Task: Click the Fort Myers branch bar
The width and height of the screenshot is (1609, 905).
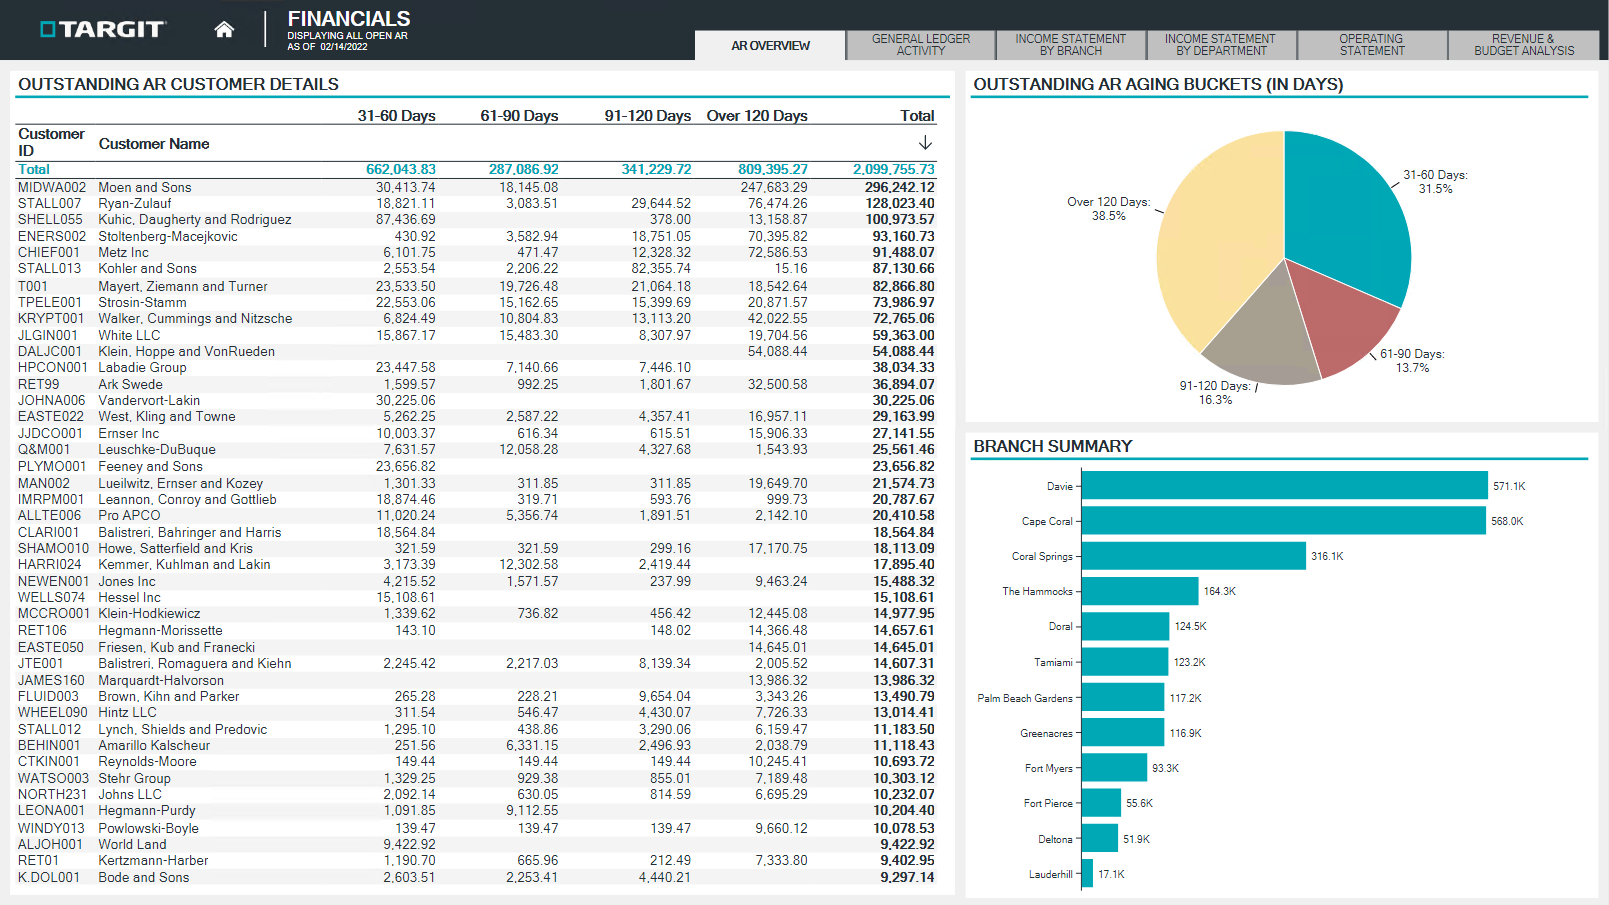Action: 1114,768
